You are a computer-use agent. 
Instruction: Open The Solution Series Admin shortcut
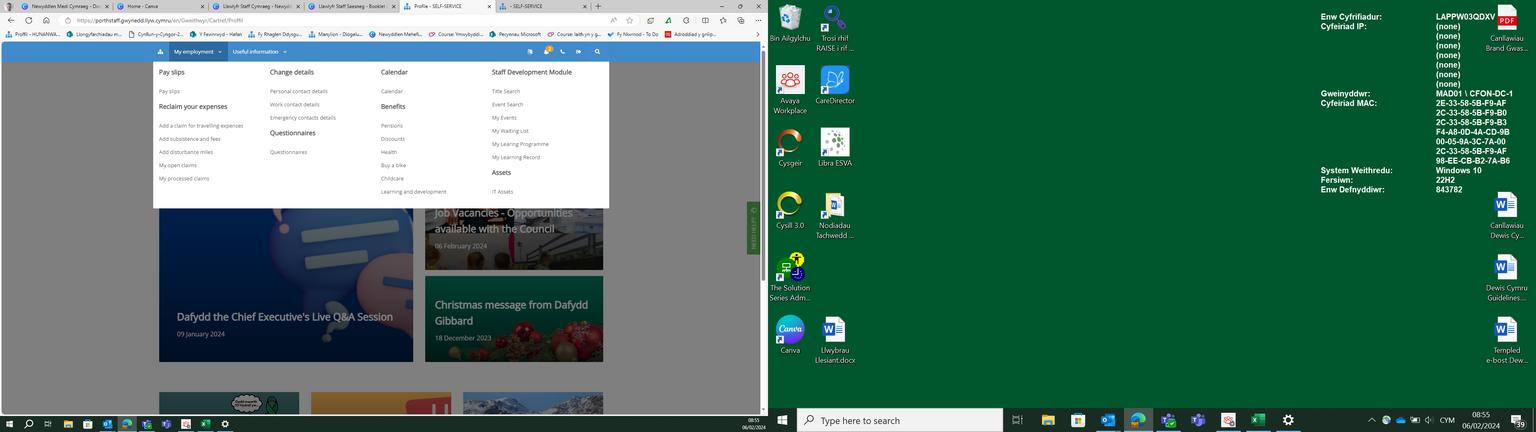[790, 278]
